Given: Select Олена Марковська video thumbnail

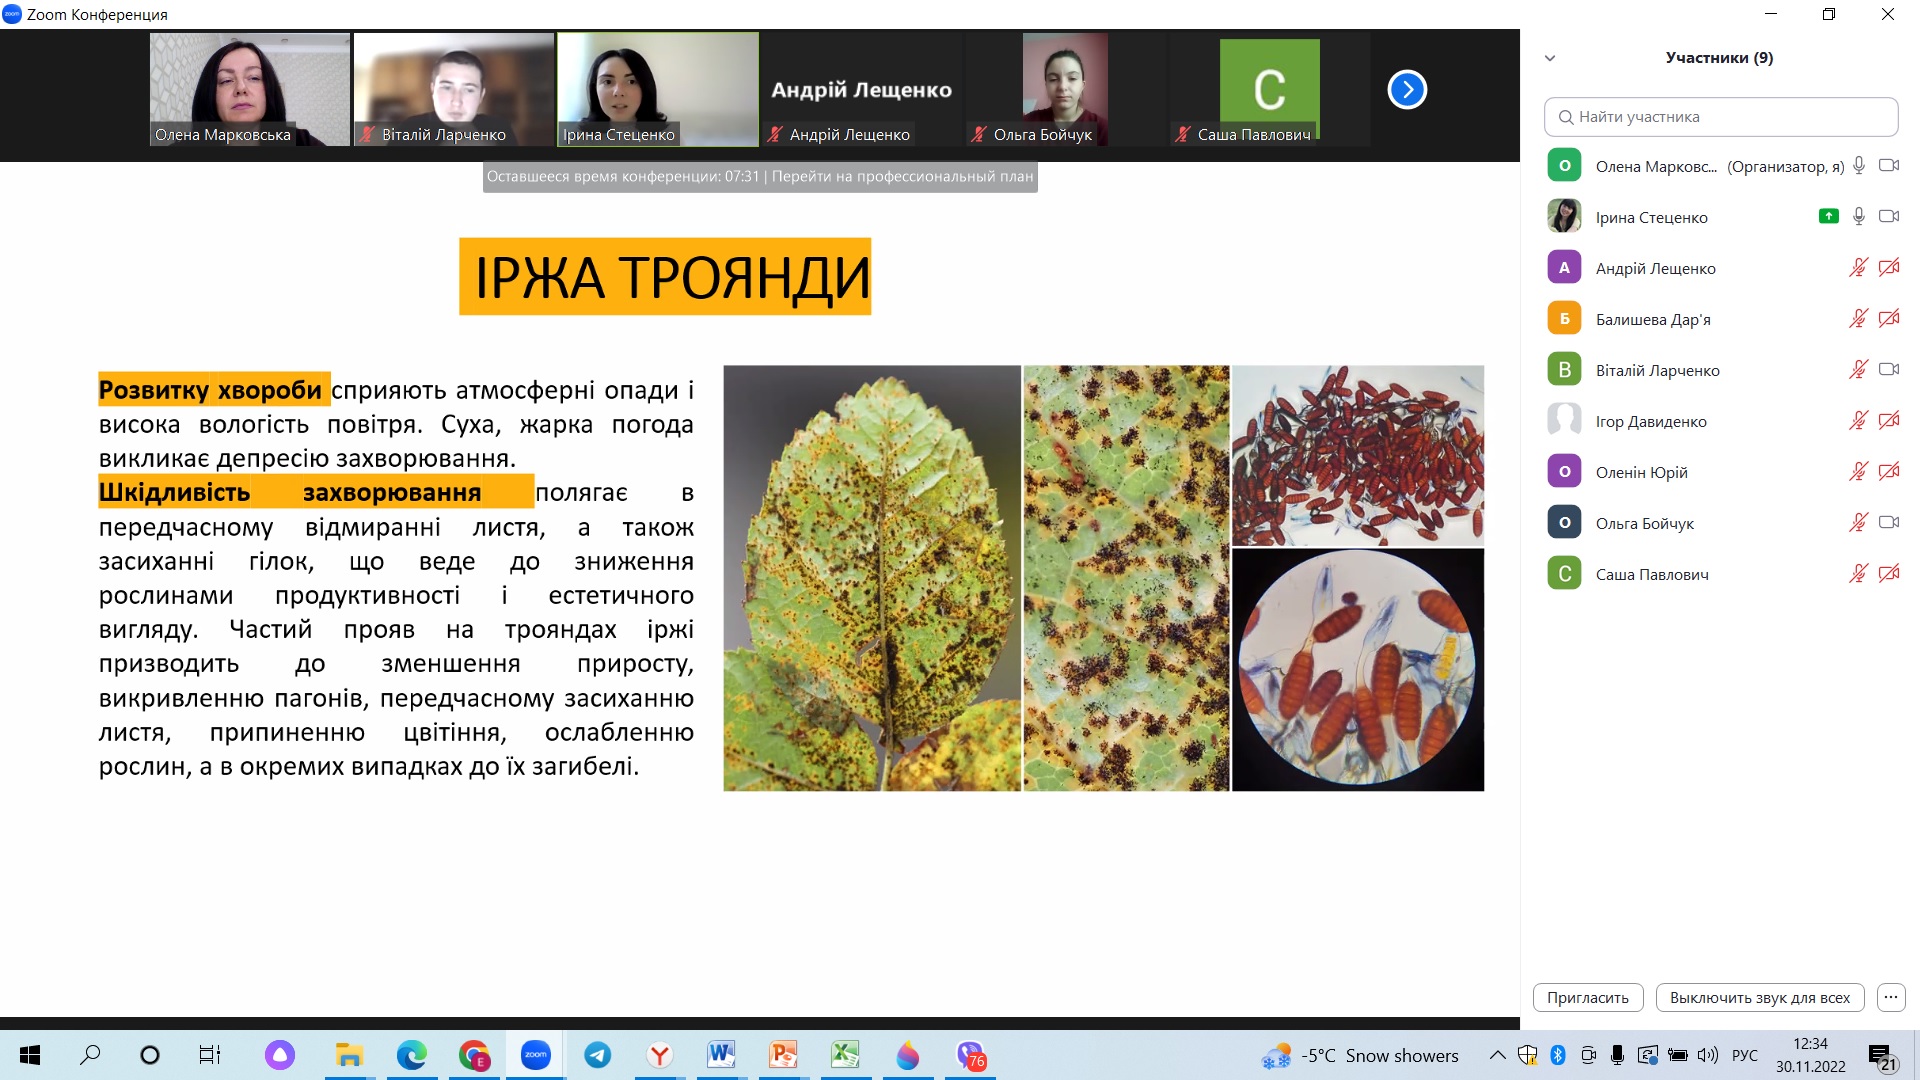Looking at the screenshot, I should [x=250, y=90].
